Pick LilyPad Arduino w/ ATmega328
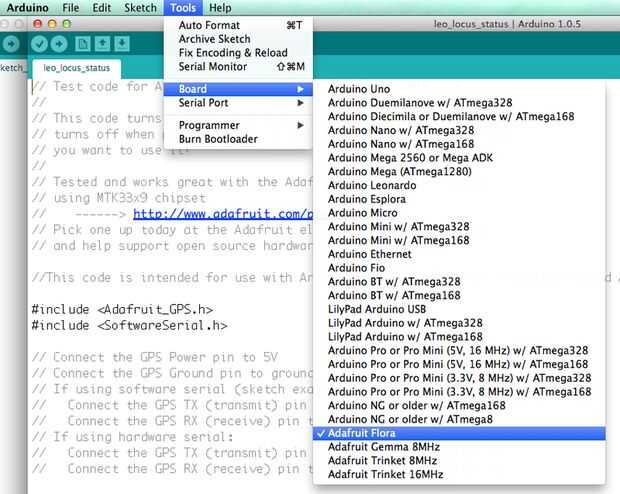The width and height of the screenshot is (620, 494). click(x=459, y=323)
